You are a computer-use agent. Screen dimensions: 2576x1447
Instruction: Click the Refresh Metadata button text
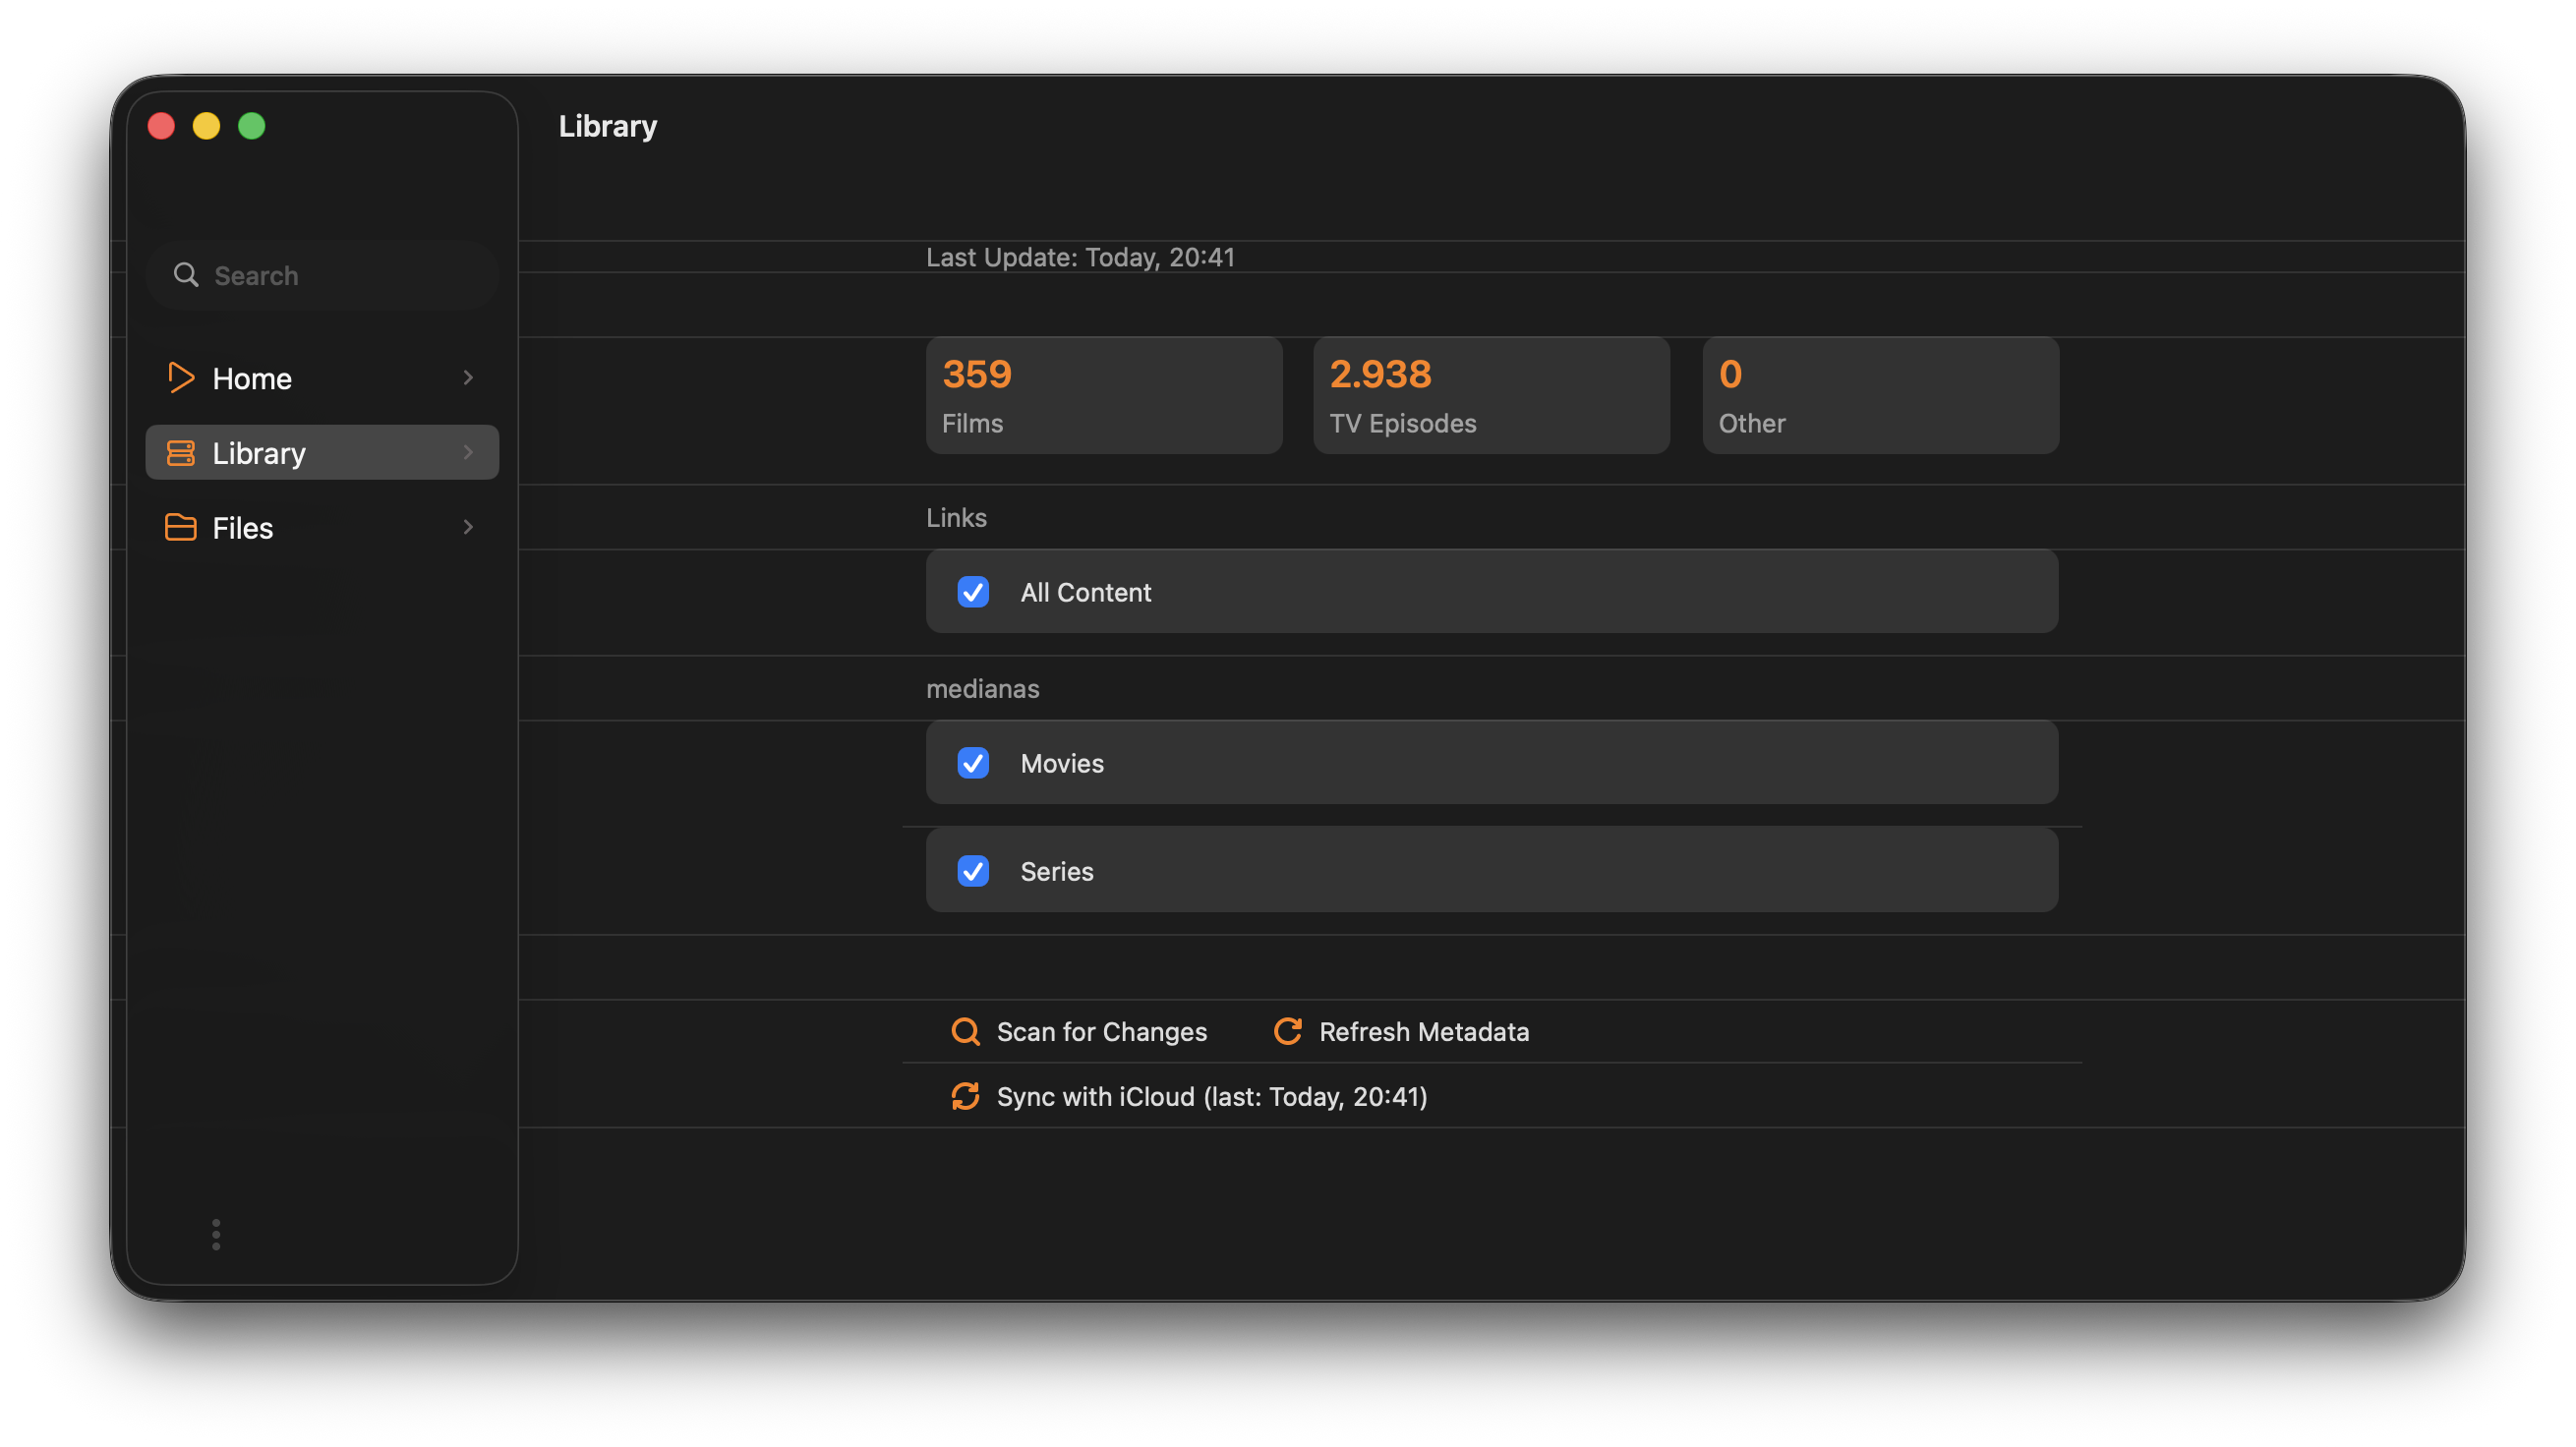click(x=1423, y=1031)
